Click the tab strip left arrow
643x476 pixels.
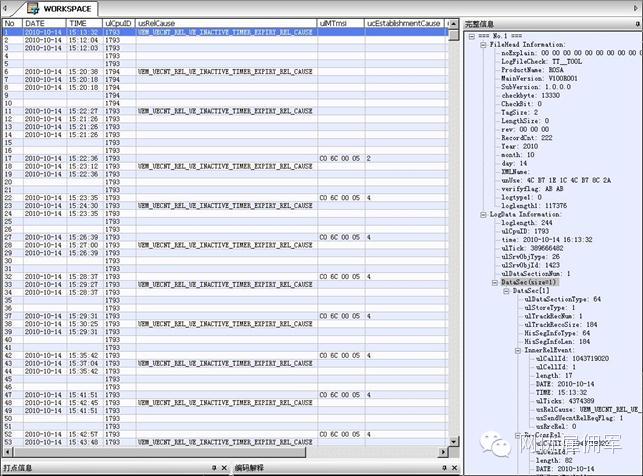[5, 8]
